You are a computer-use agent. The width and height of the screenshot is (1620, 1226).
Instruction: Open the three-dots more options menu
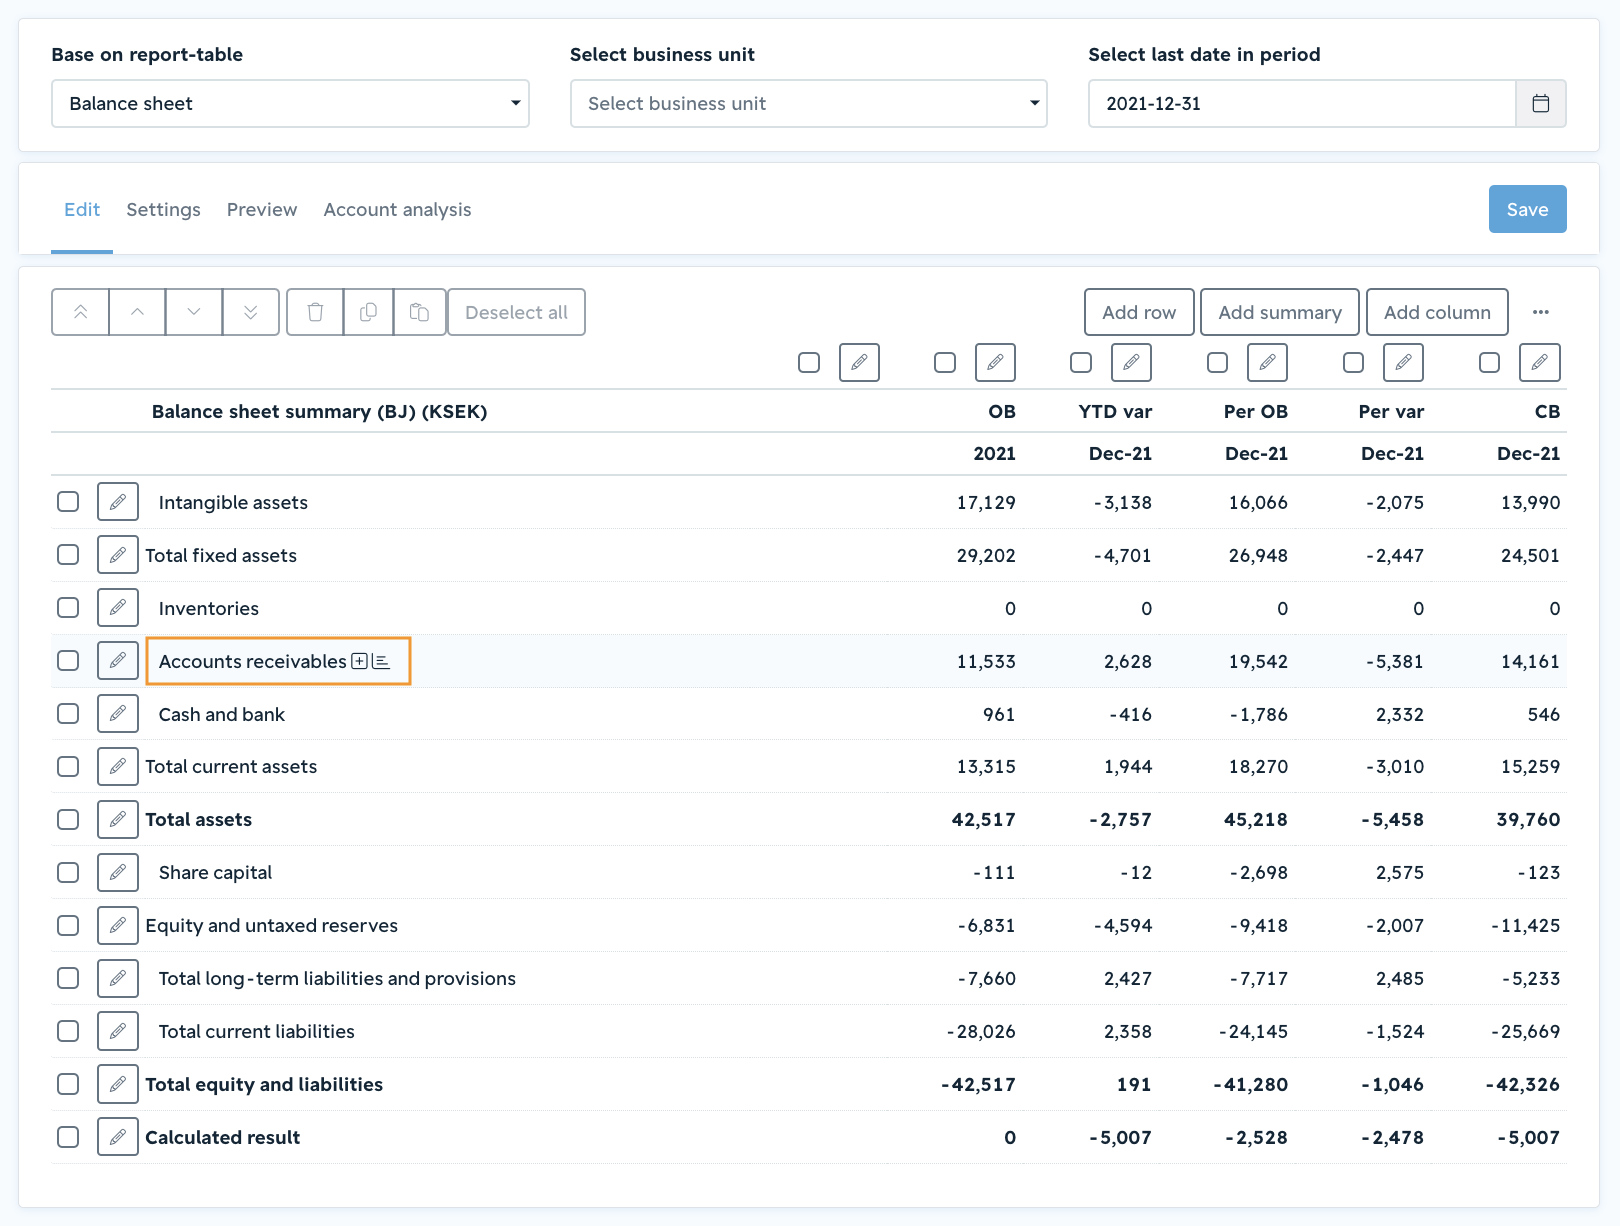(1541, 312)
